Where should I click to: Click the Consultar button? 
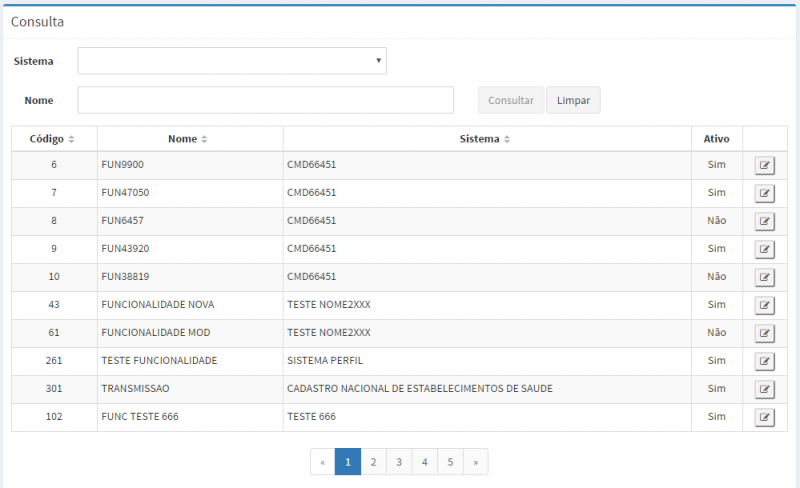pyautogui.click(x=511, y=101)
